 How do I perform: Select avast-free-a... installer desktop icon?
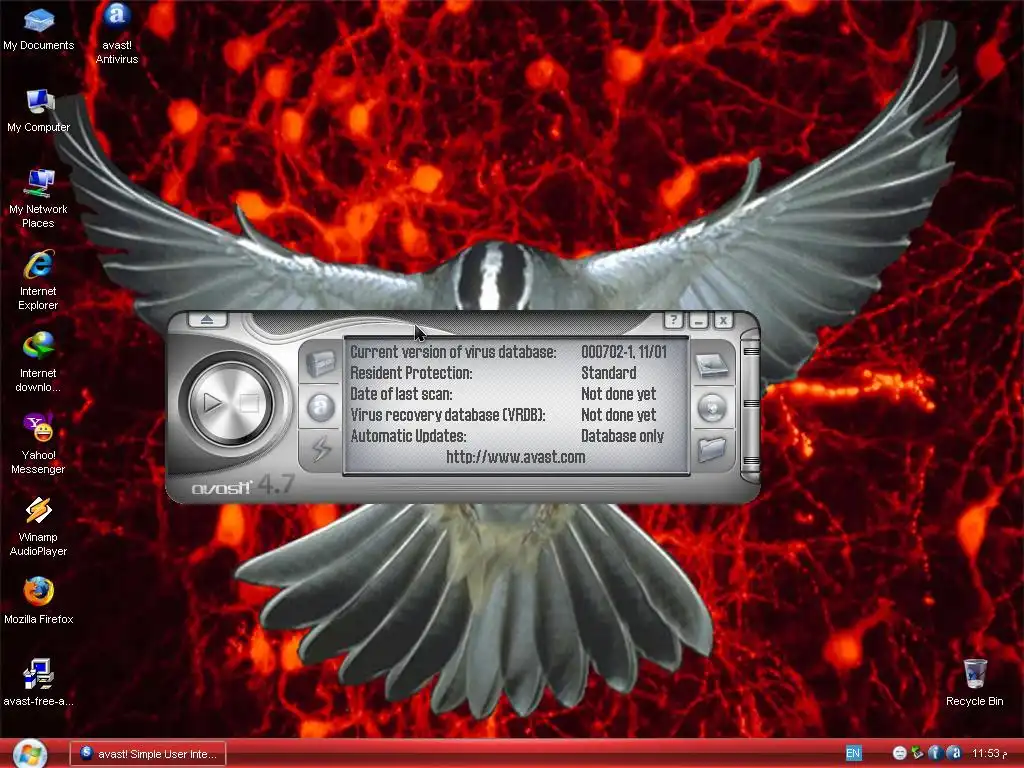(39, 683)
